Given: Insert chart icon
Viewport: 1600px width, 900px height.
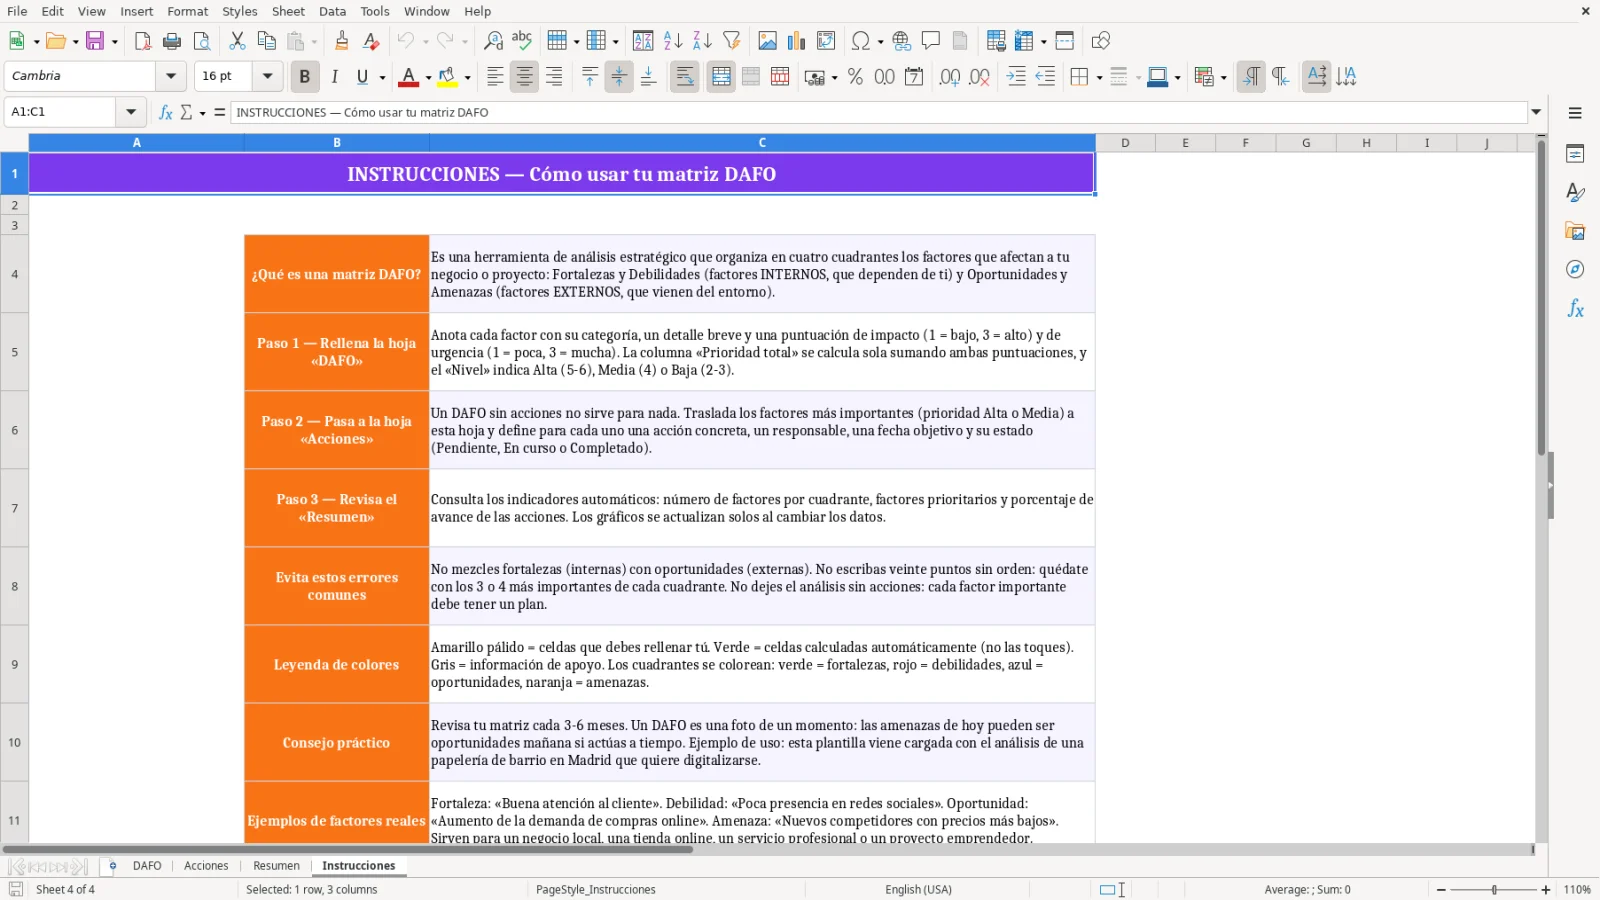Looking at the screenshot, I should [796, 41].
